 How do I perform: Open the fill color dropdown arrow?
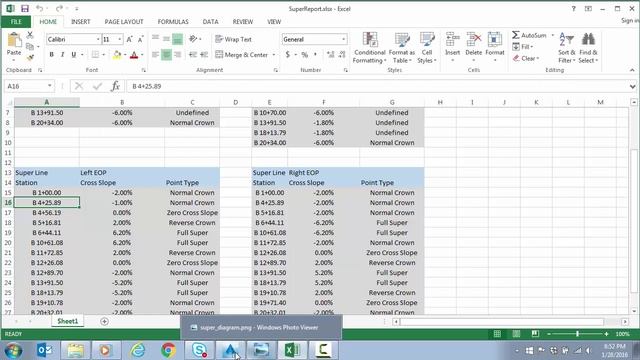[x=124, y=55]
